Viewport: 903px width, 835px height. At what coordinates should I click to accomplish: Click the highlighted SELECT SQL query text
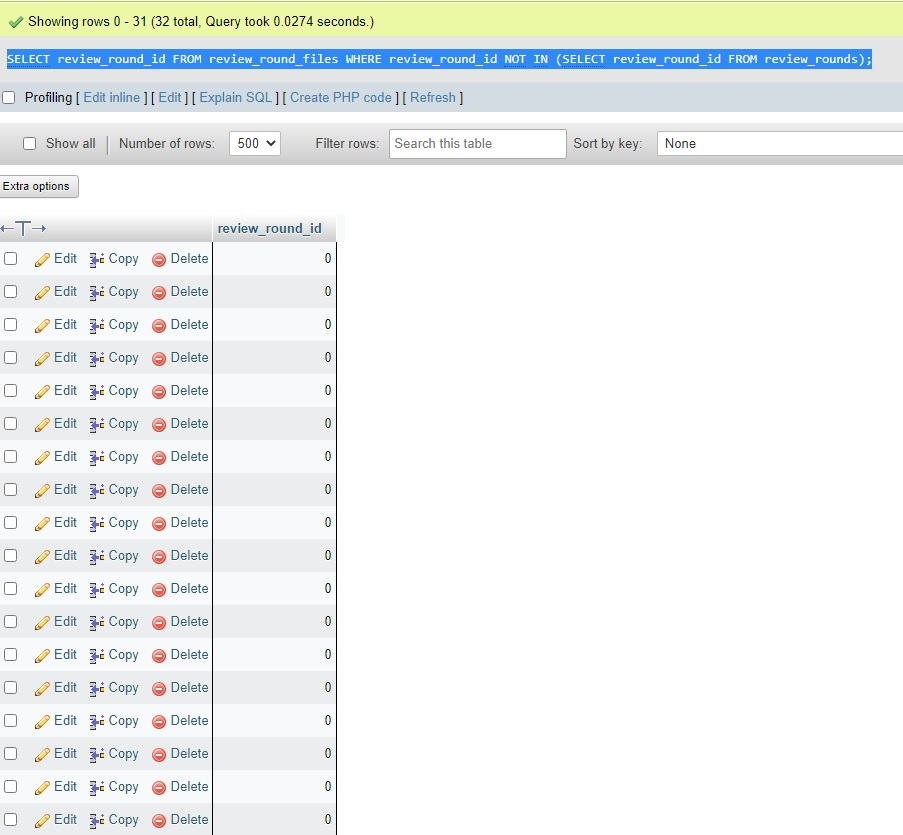click(x=439, y=59)
